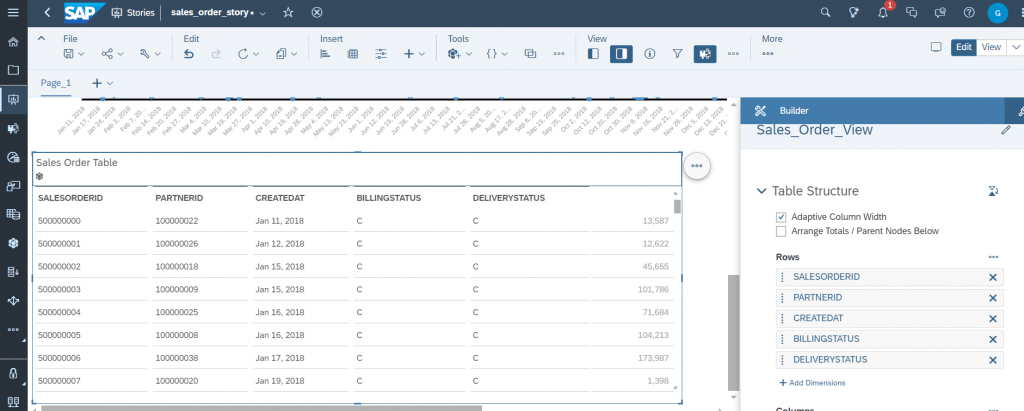This screenshot has height=411, width=1024.
Task: Open the user profile avatar G
Action: pos(997,12)
